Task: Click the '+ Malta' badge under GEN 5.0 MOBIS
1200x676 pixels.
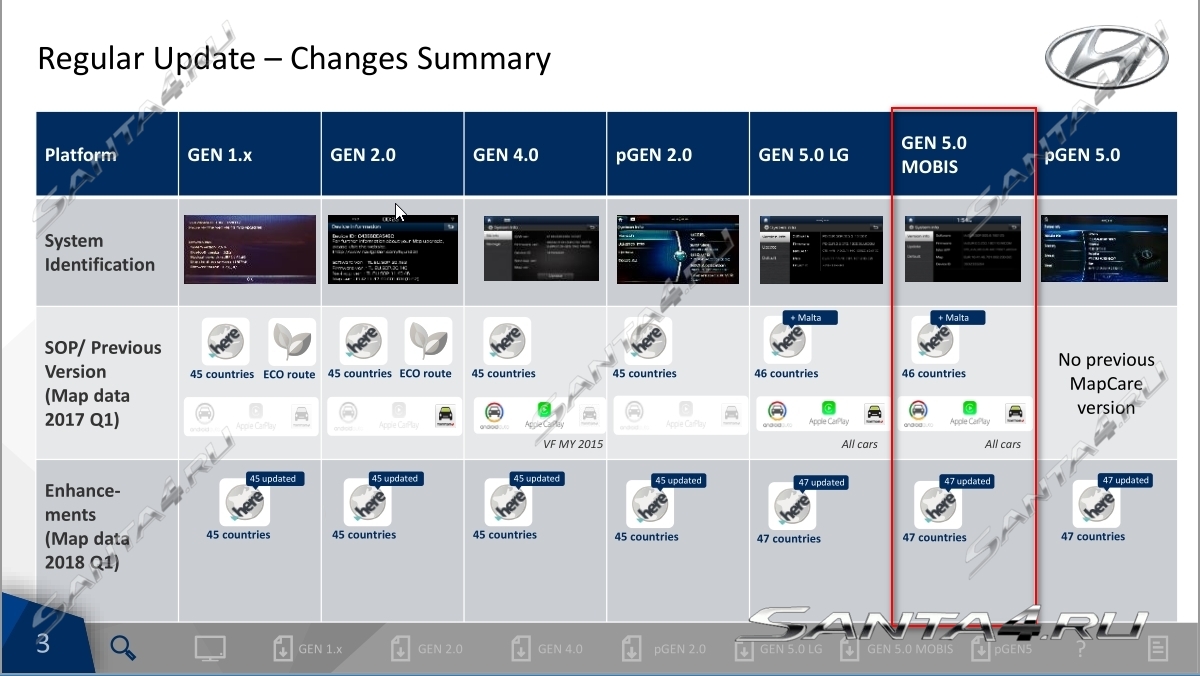Action: click(957, 318)
